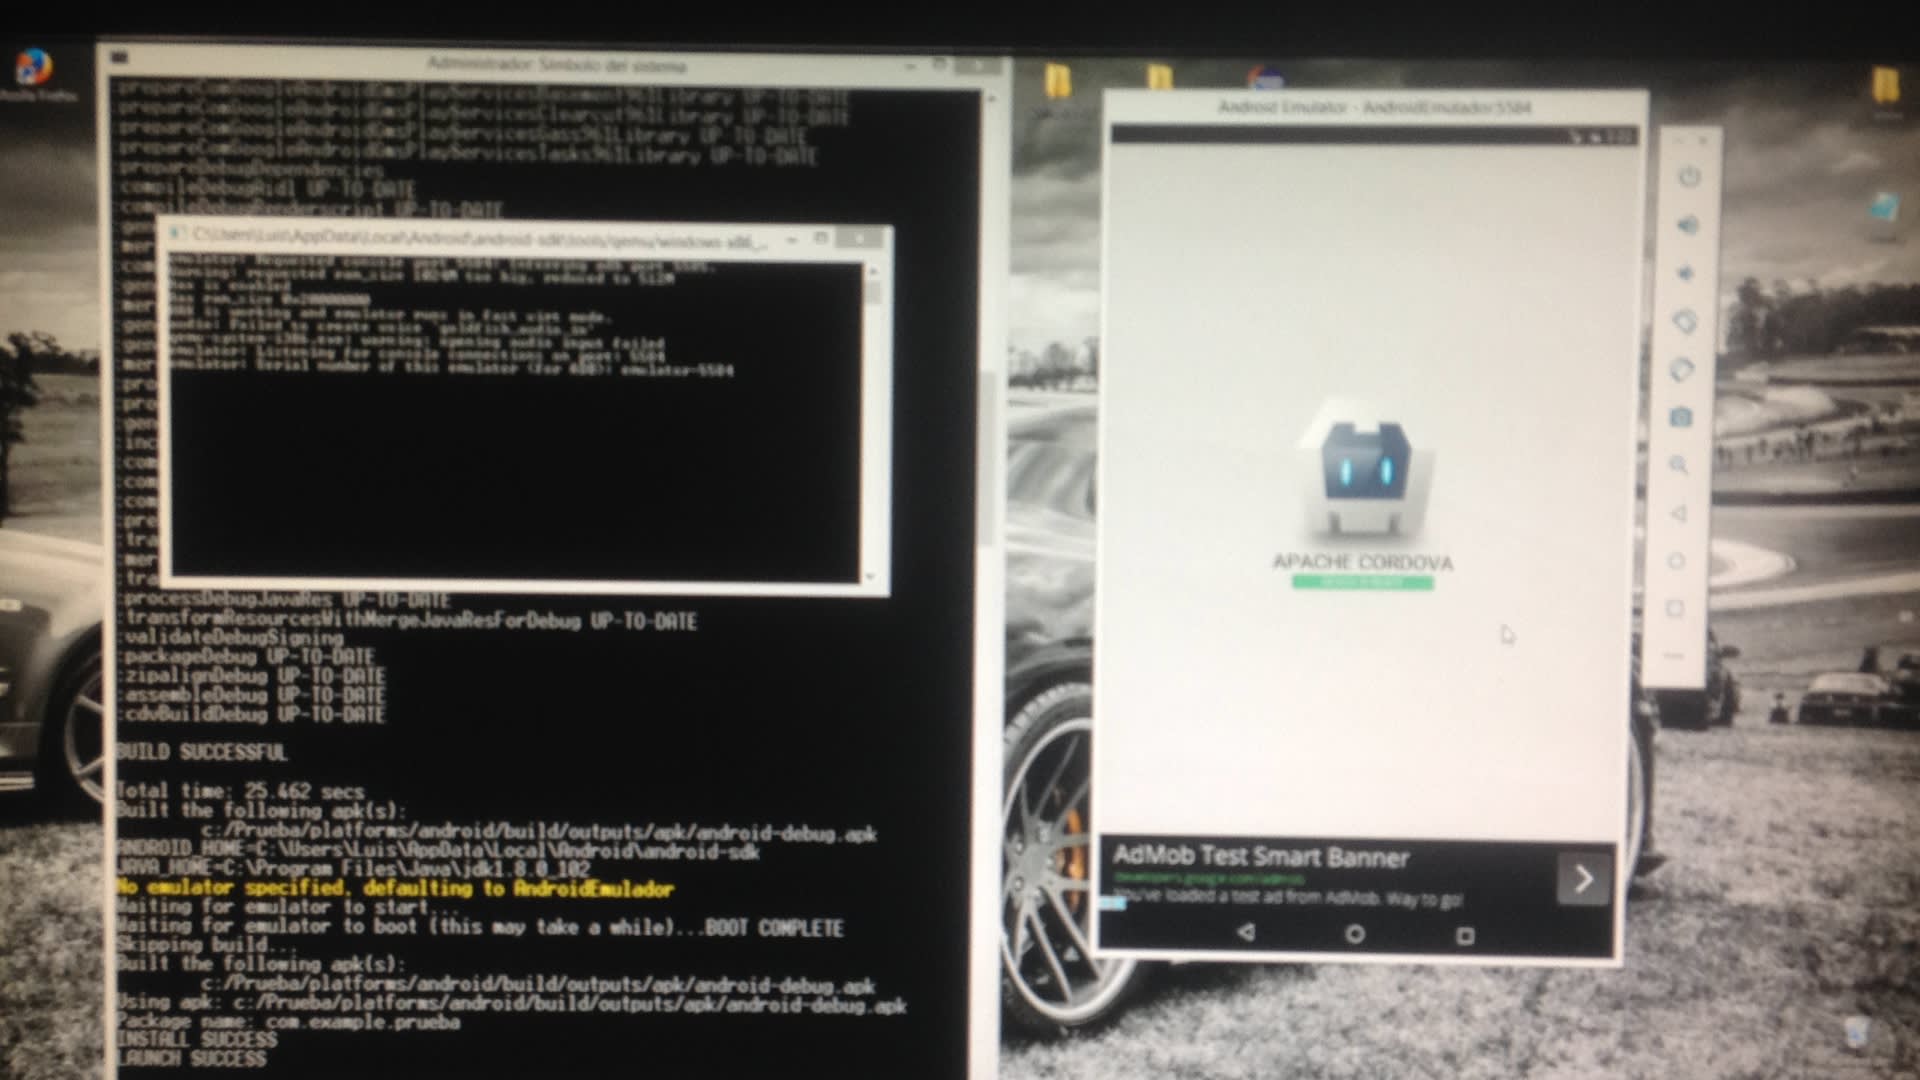This screenshot has height=1080, width=1920.
Task: Rotate the emulator left
Action: click(x=1684, y=321)
